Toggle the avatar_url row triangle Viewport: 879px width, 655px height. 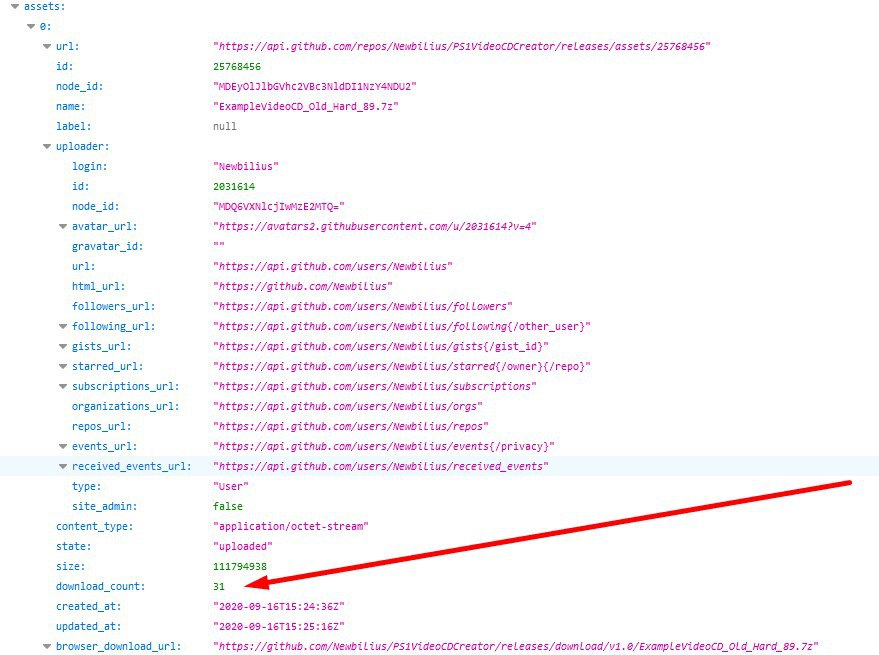(63, 227)
